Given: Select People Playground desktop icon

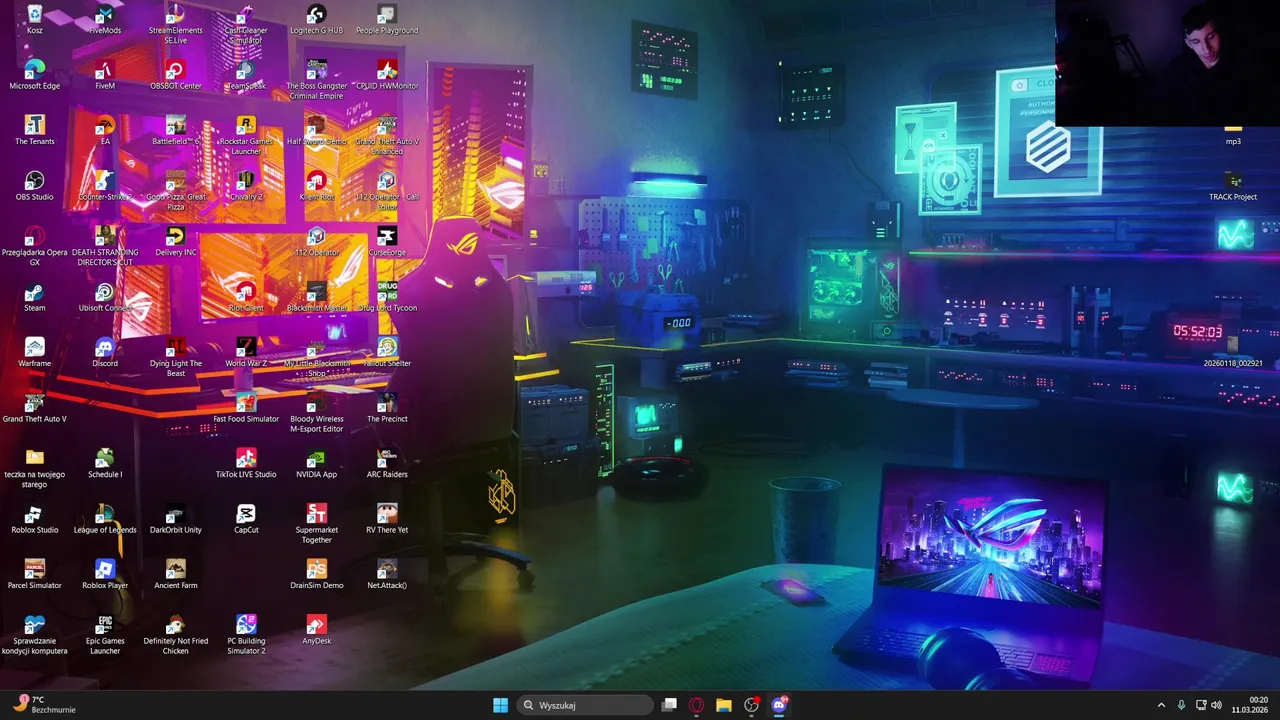Looking at the screenshot, I should click(387, 20).
